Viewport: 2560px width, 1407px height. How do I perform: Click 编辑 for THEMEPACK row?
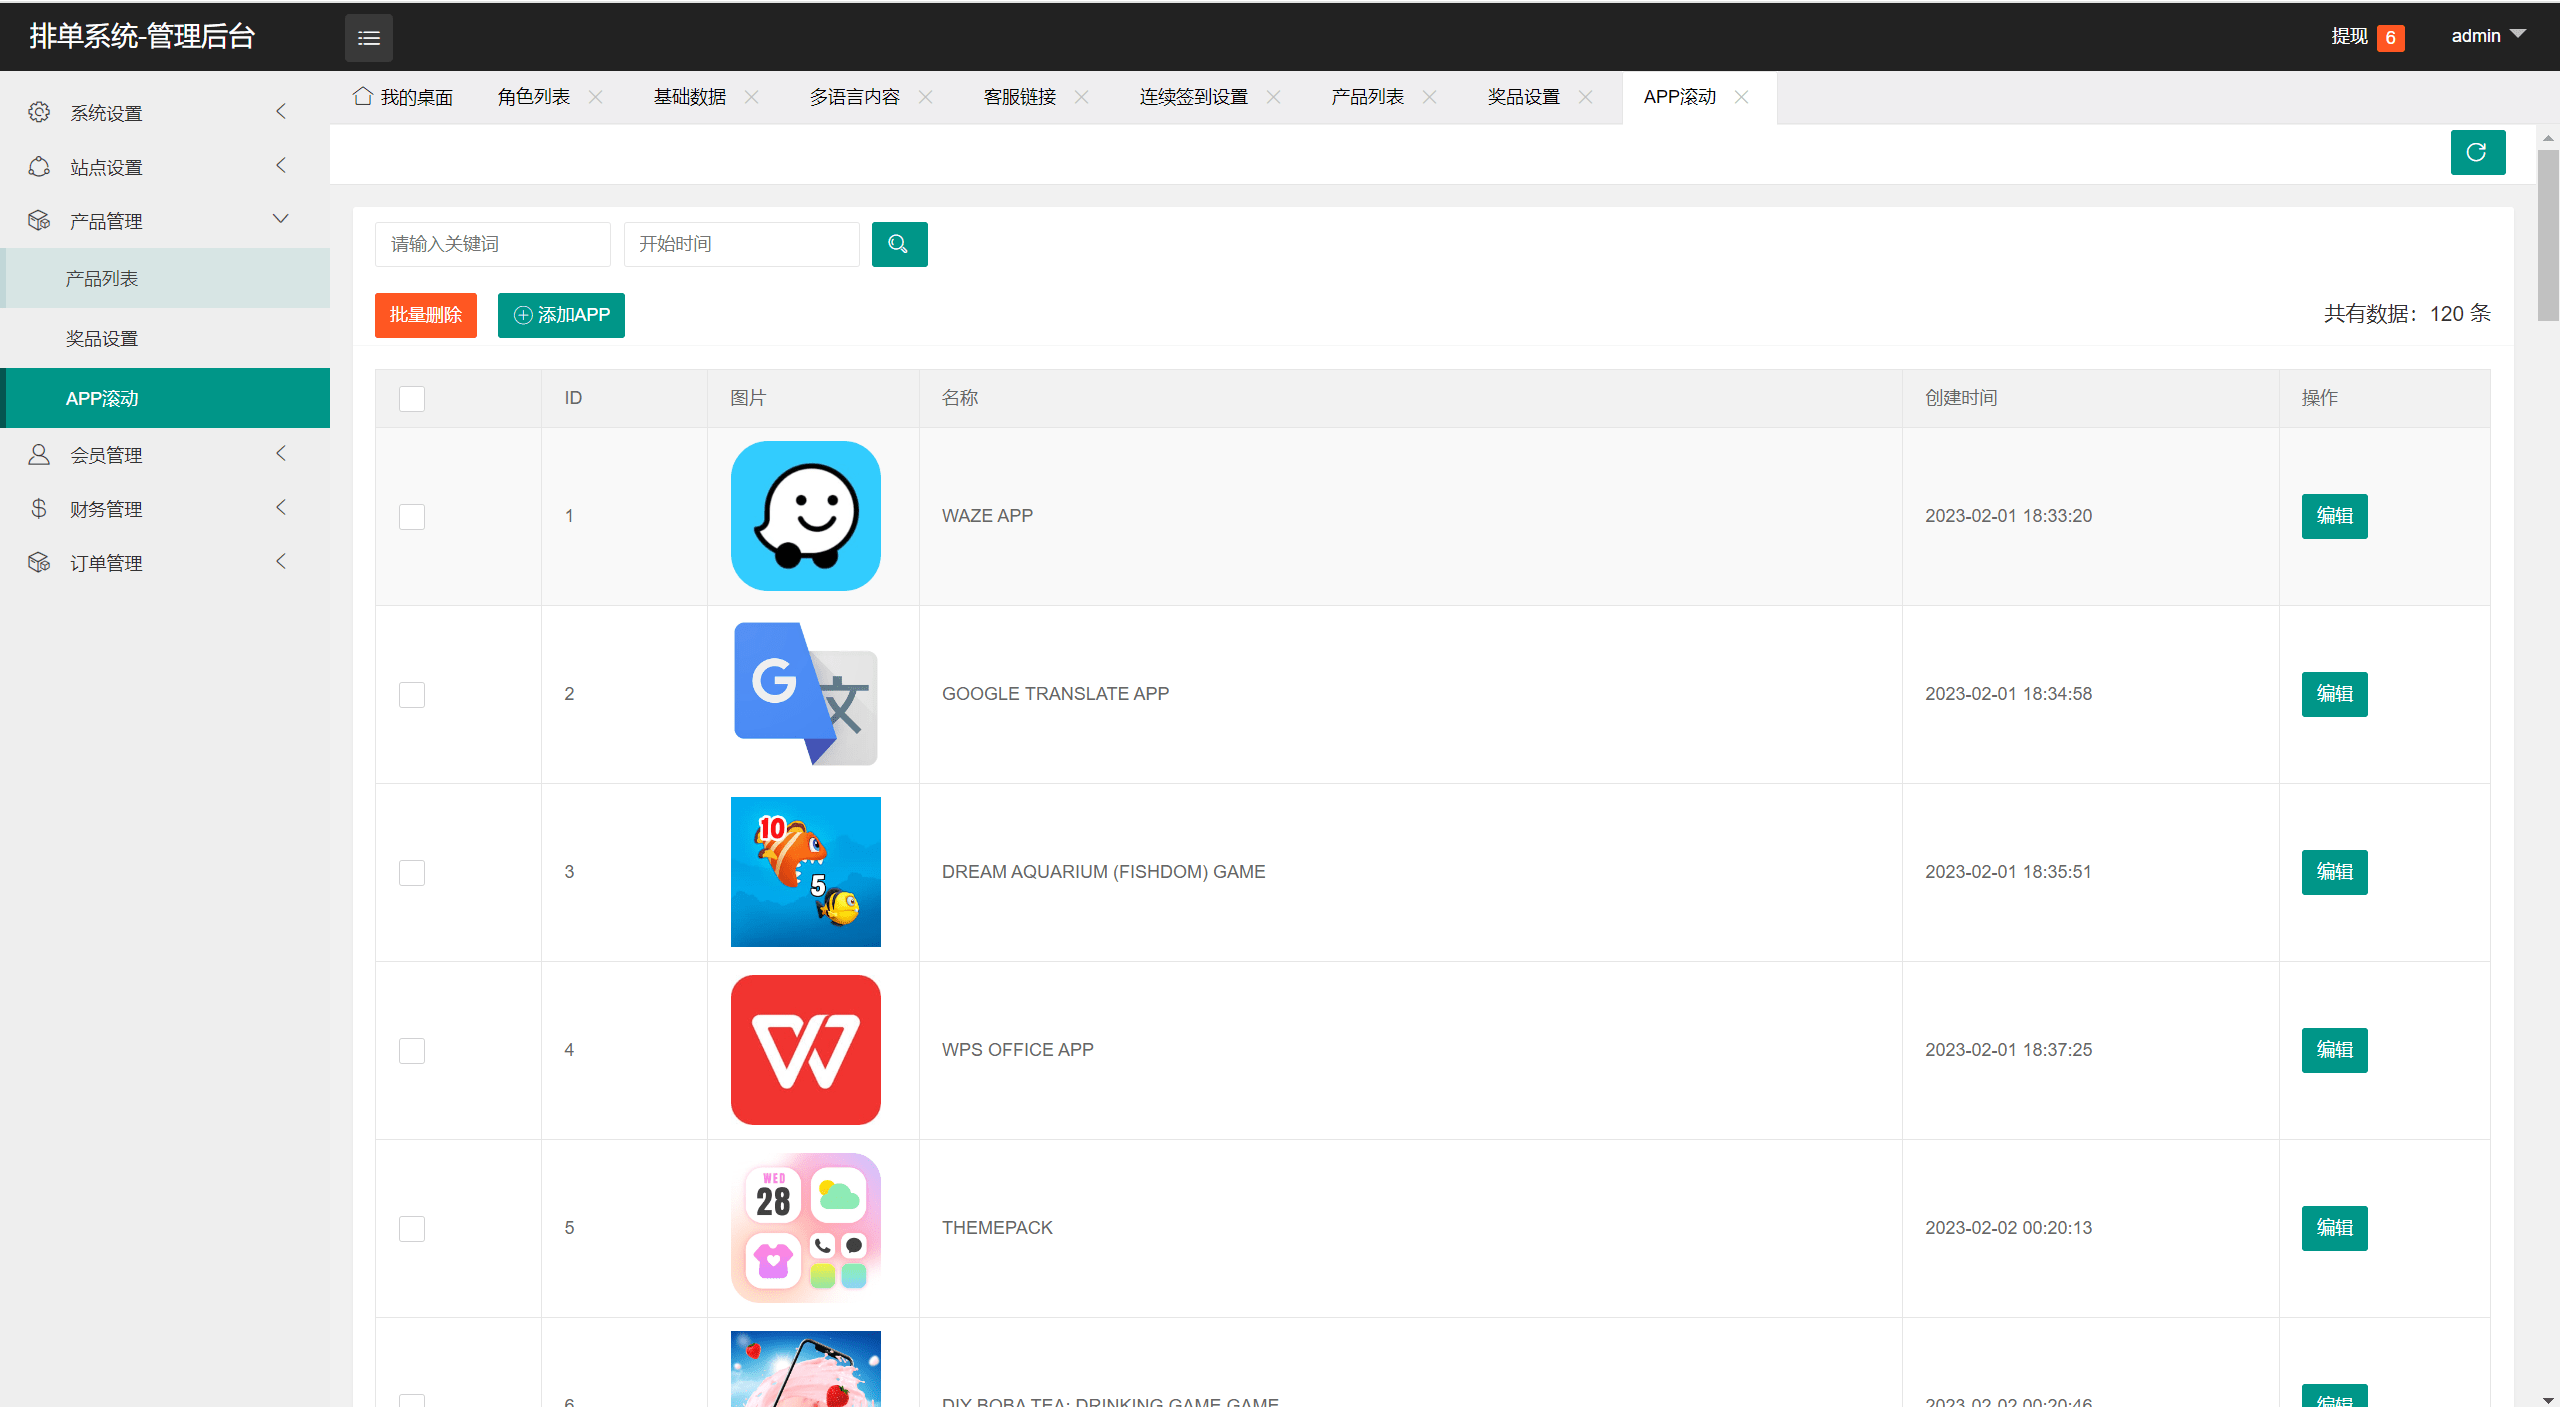point(2333,1228)
